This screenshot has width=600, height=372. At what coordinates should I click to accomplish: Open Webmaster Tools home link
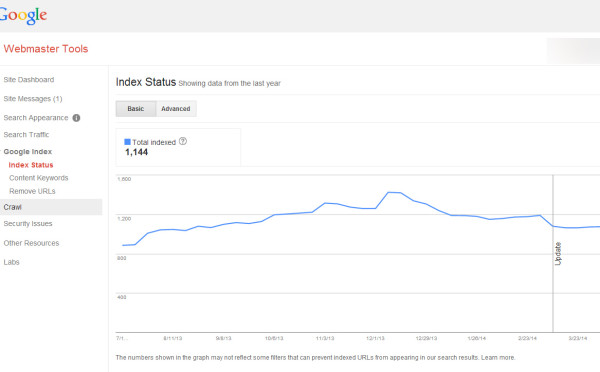46,49
